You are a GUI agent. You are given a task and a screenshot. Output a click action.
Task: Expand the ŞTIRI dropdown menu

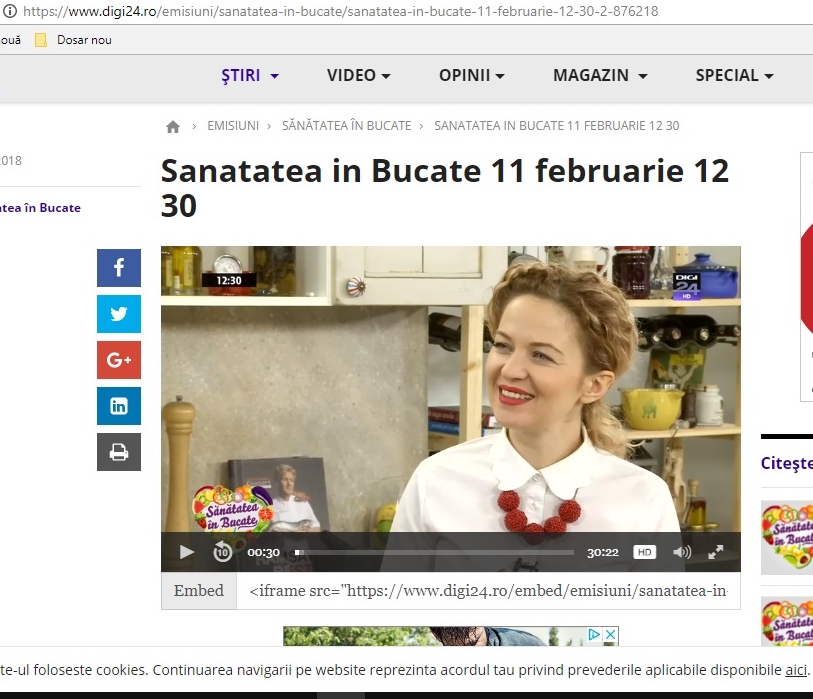coord(249,76)
